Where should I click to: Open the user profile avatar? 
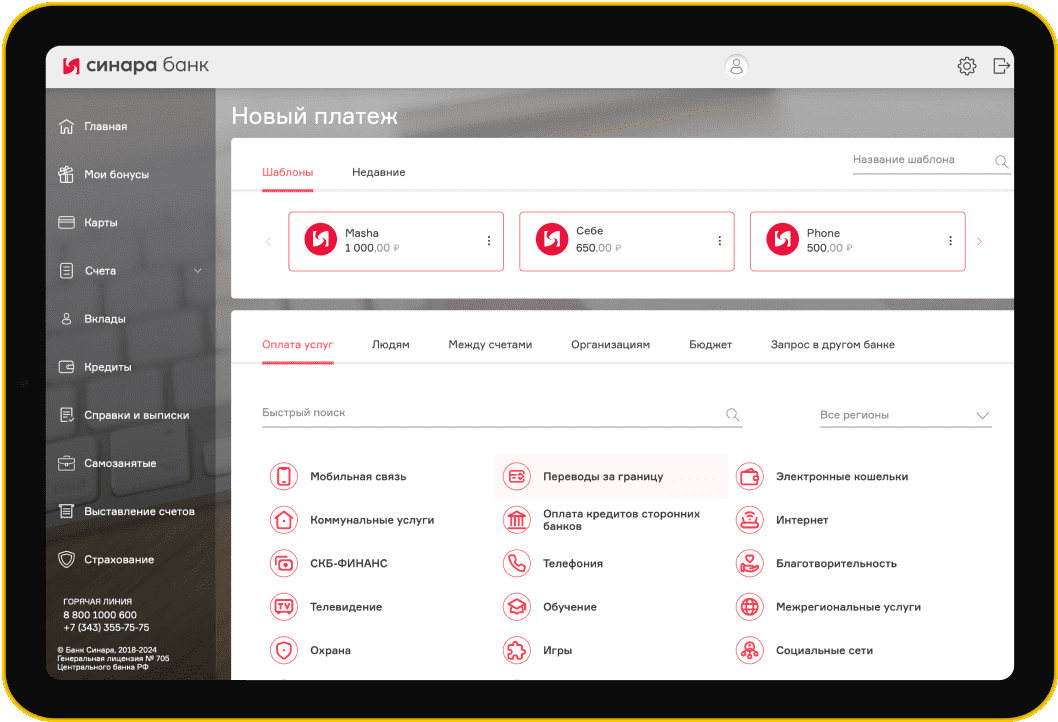[736, 66]
